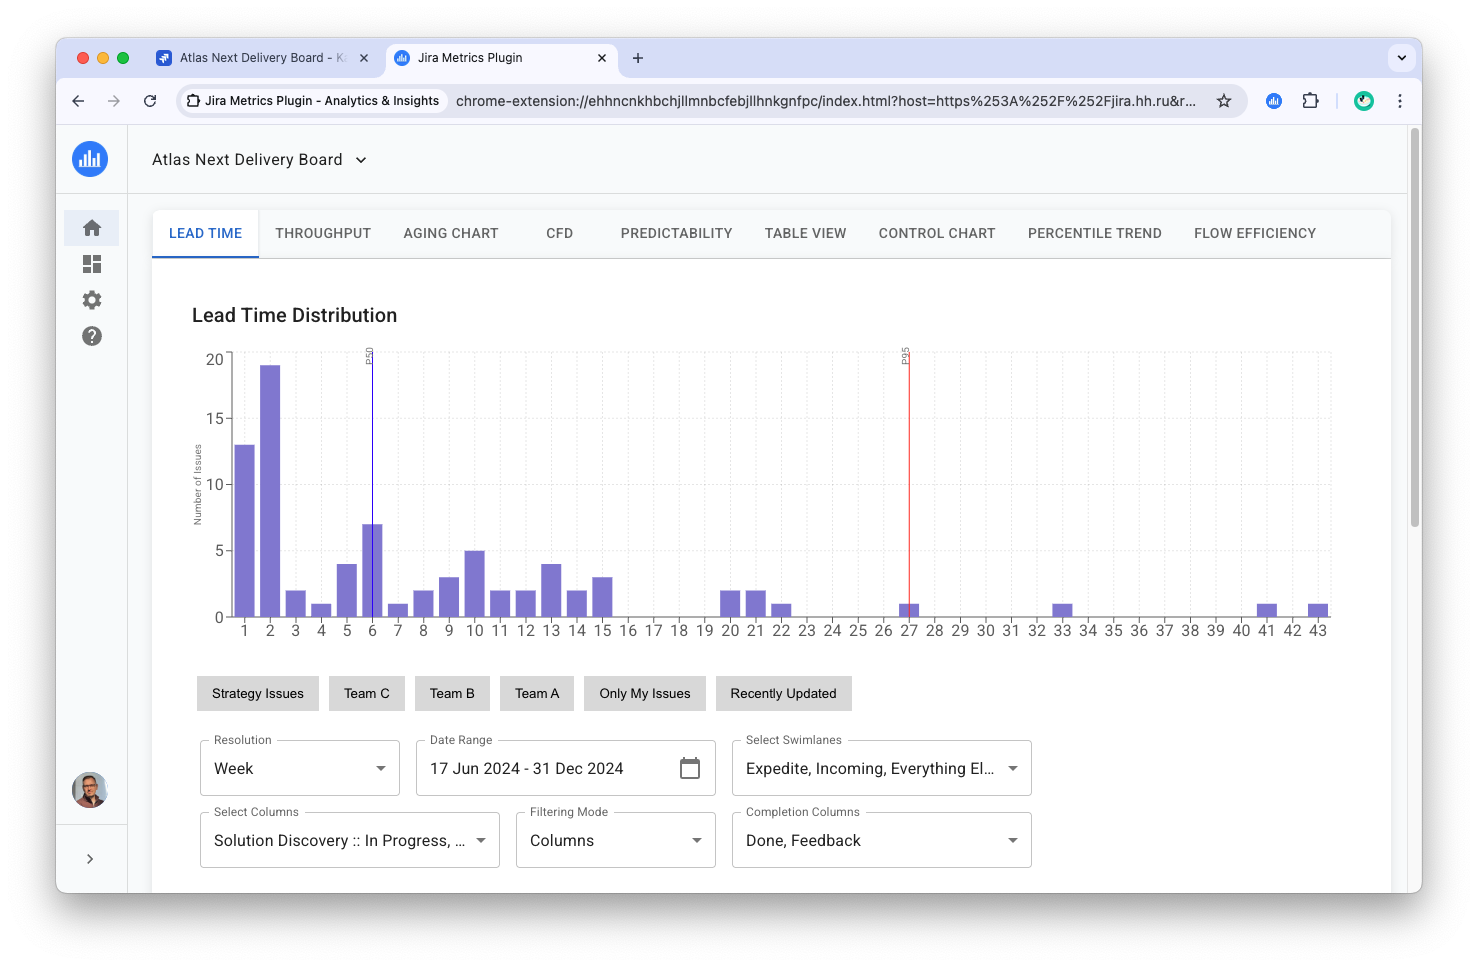Screen dimensions: 1478x967
Task: Open settings gear in the sidebar
Action: pyautogui.click(x=92, y=300)
